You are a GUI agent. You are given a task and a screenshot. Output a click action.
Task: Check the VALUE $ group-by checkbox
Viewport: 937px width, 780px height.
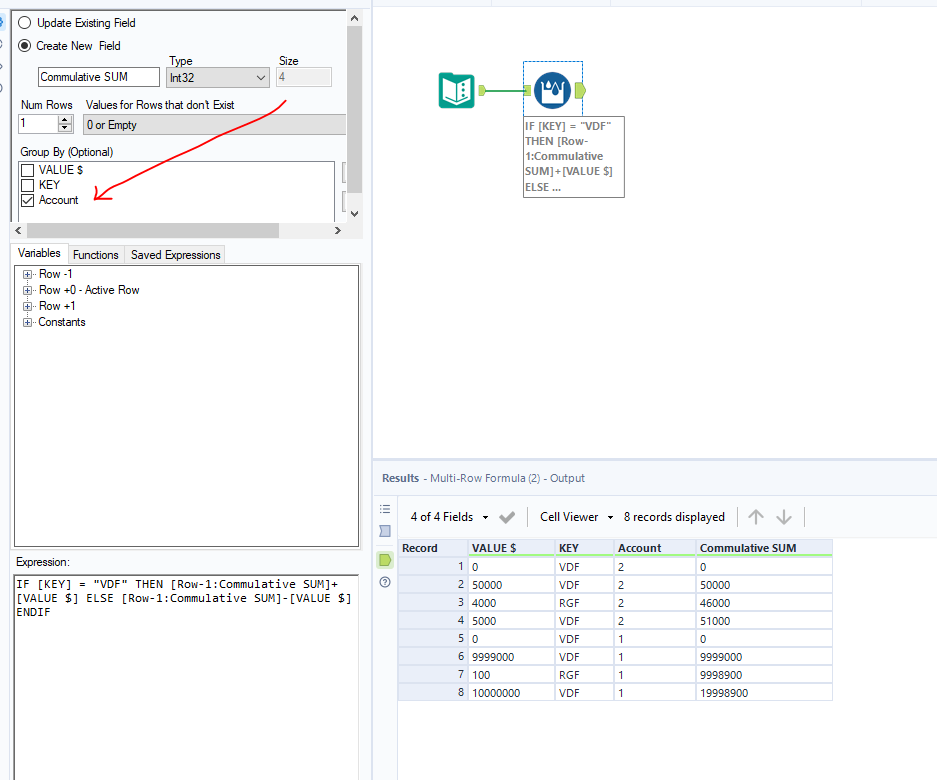[x=28, y=170]
